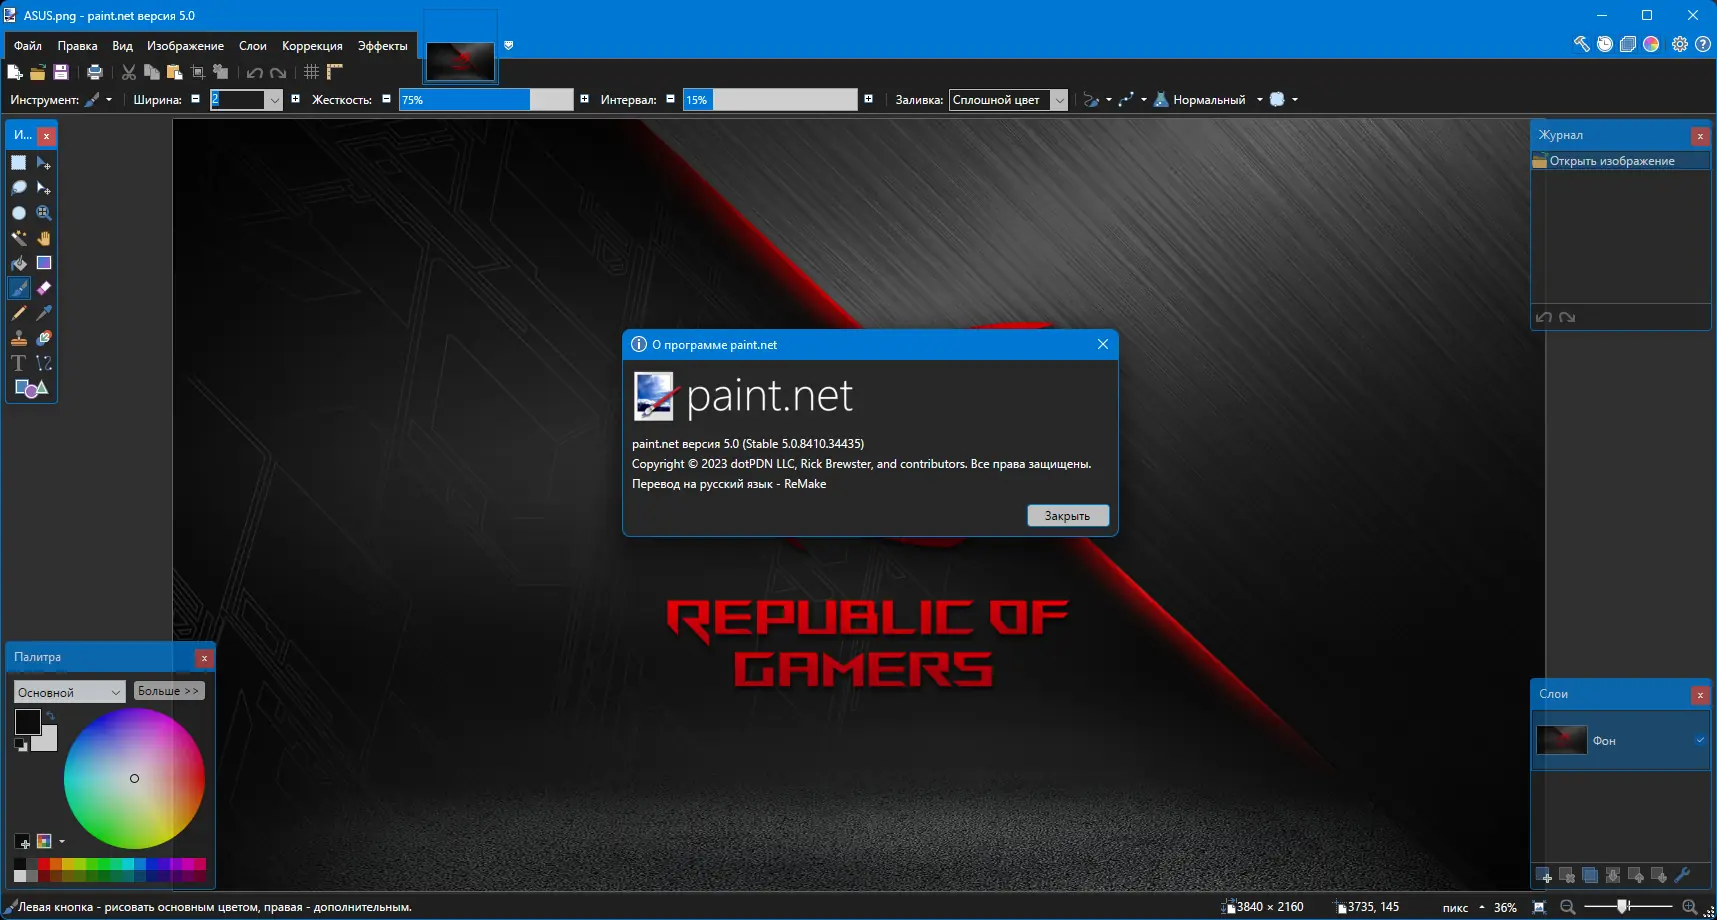Open the Эффекты menu

pos(382,46)
